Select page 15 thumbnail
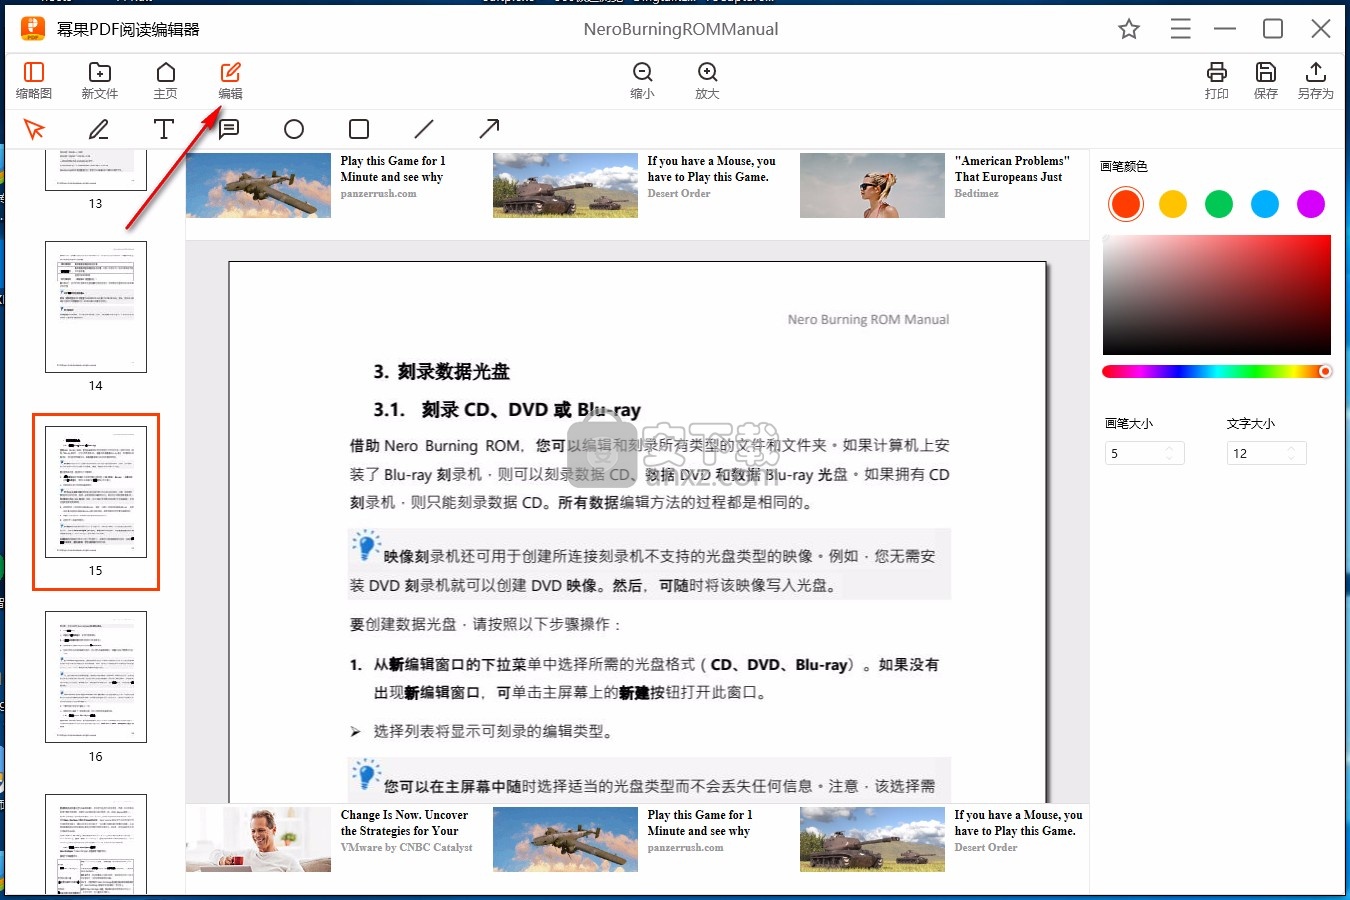The width and height of the screenshot is (1350, 900). click(96, 492)
